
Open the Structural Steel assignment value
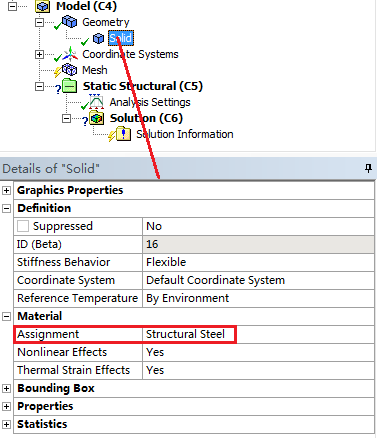(258, 334)
